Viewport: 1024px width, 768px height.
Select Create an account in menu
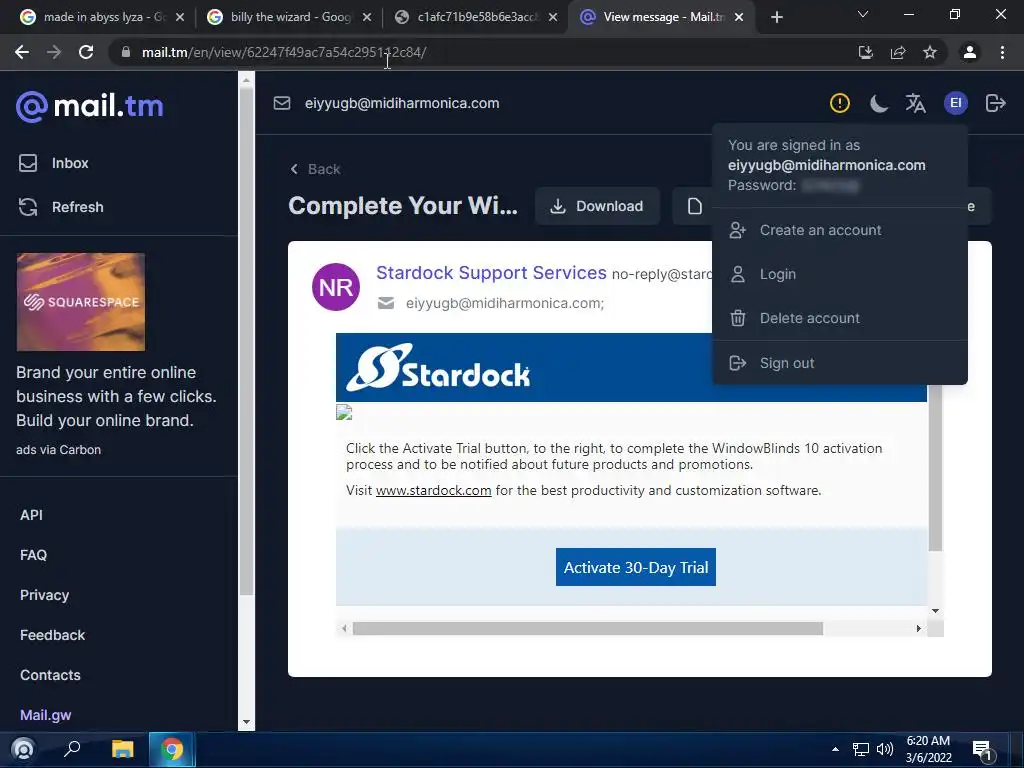coord(839,230)
